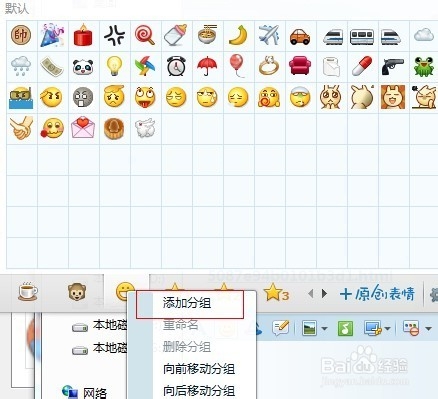Select the banana emoticon

click(x=238, y=35)
